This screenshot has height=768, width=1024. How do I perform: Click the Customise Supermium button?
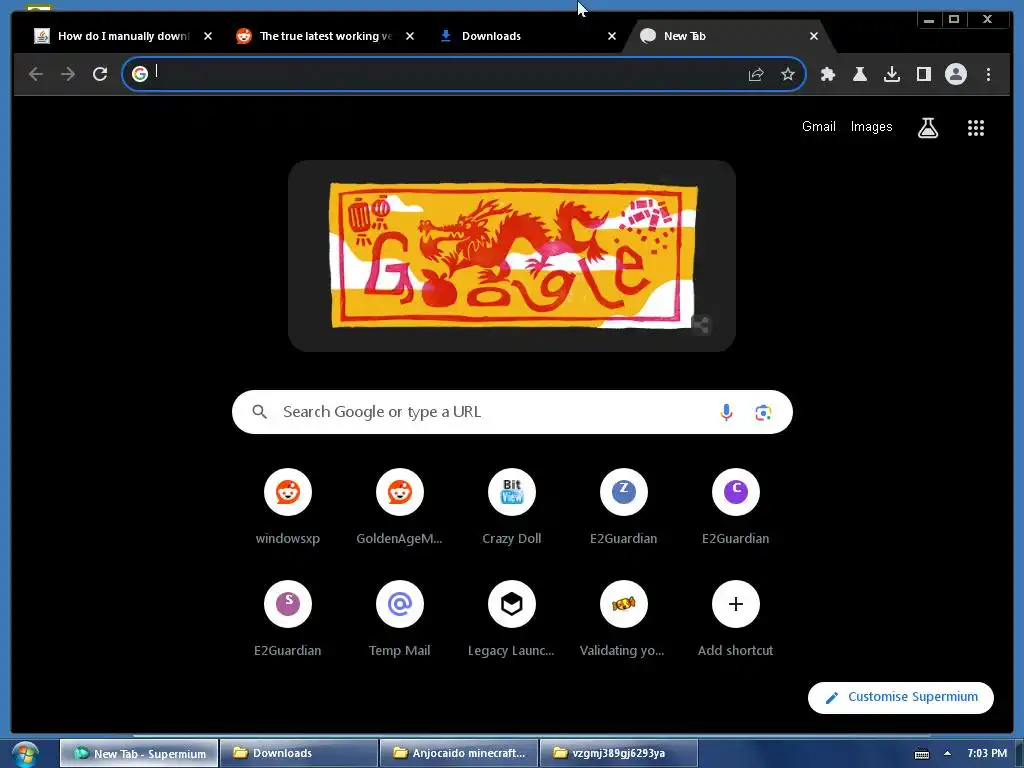point(901,697)
